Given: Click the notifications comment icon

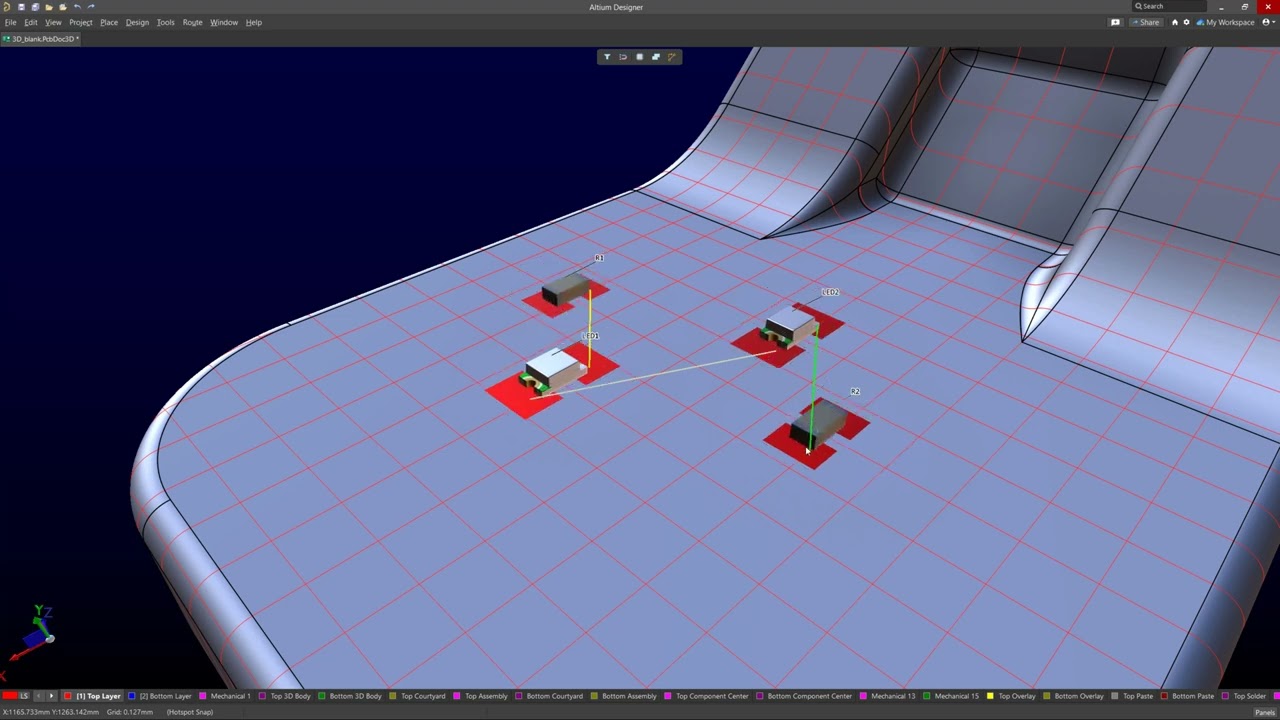Looking at the screenshot, I should pos(1115,22).
